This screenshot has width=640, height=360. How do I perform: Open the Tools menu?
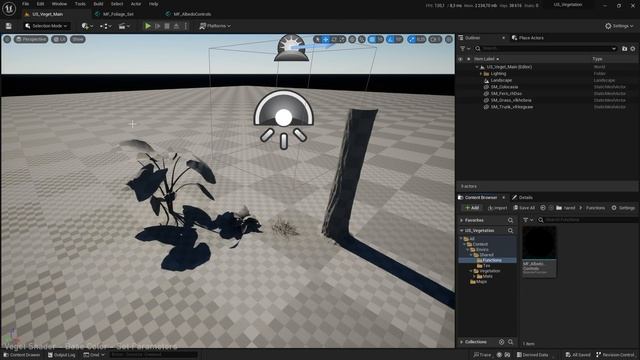(x=80, y=4)
